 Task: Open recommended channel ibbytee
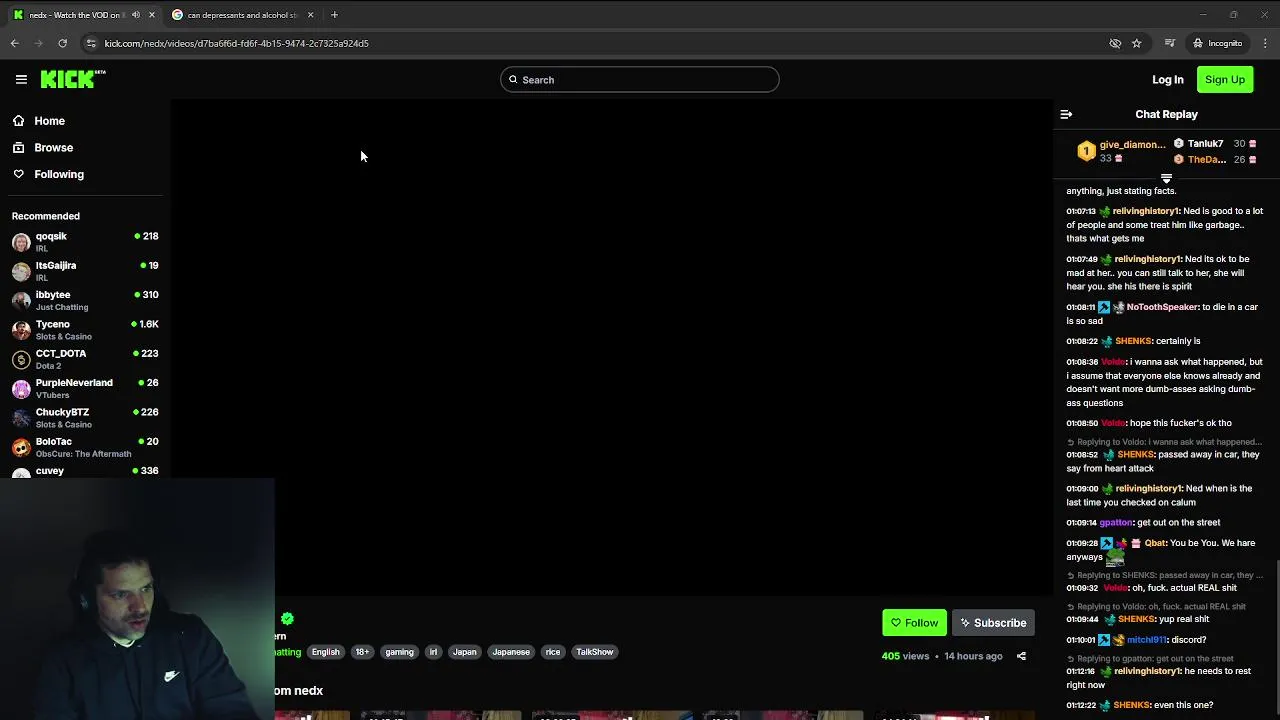(85, 300)
